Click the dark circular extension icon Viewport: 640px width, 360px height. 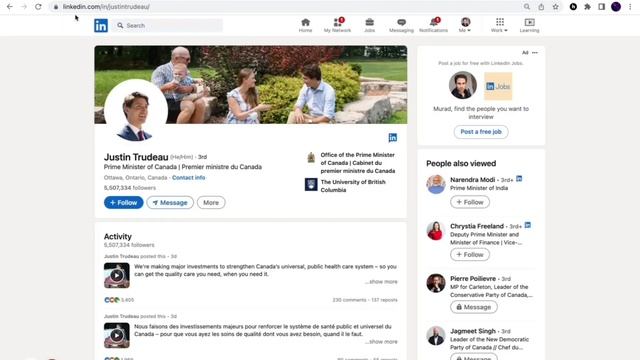(x=573, y=7)
